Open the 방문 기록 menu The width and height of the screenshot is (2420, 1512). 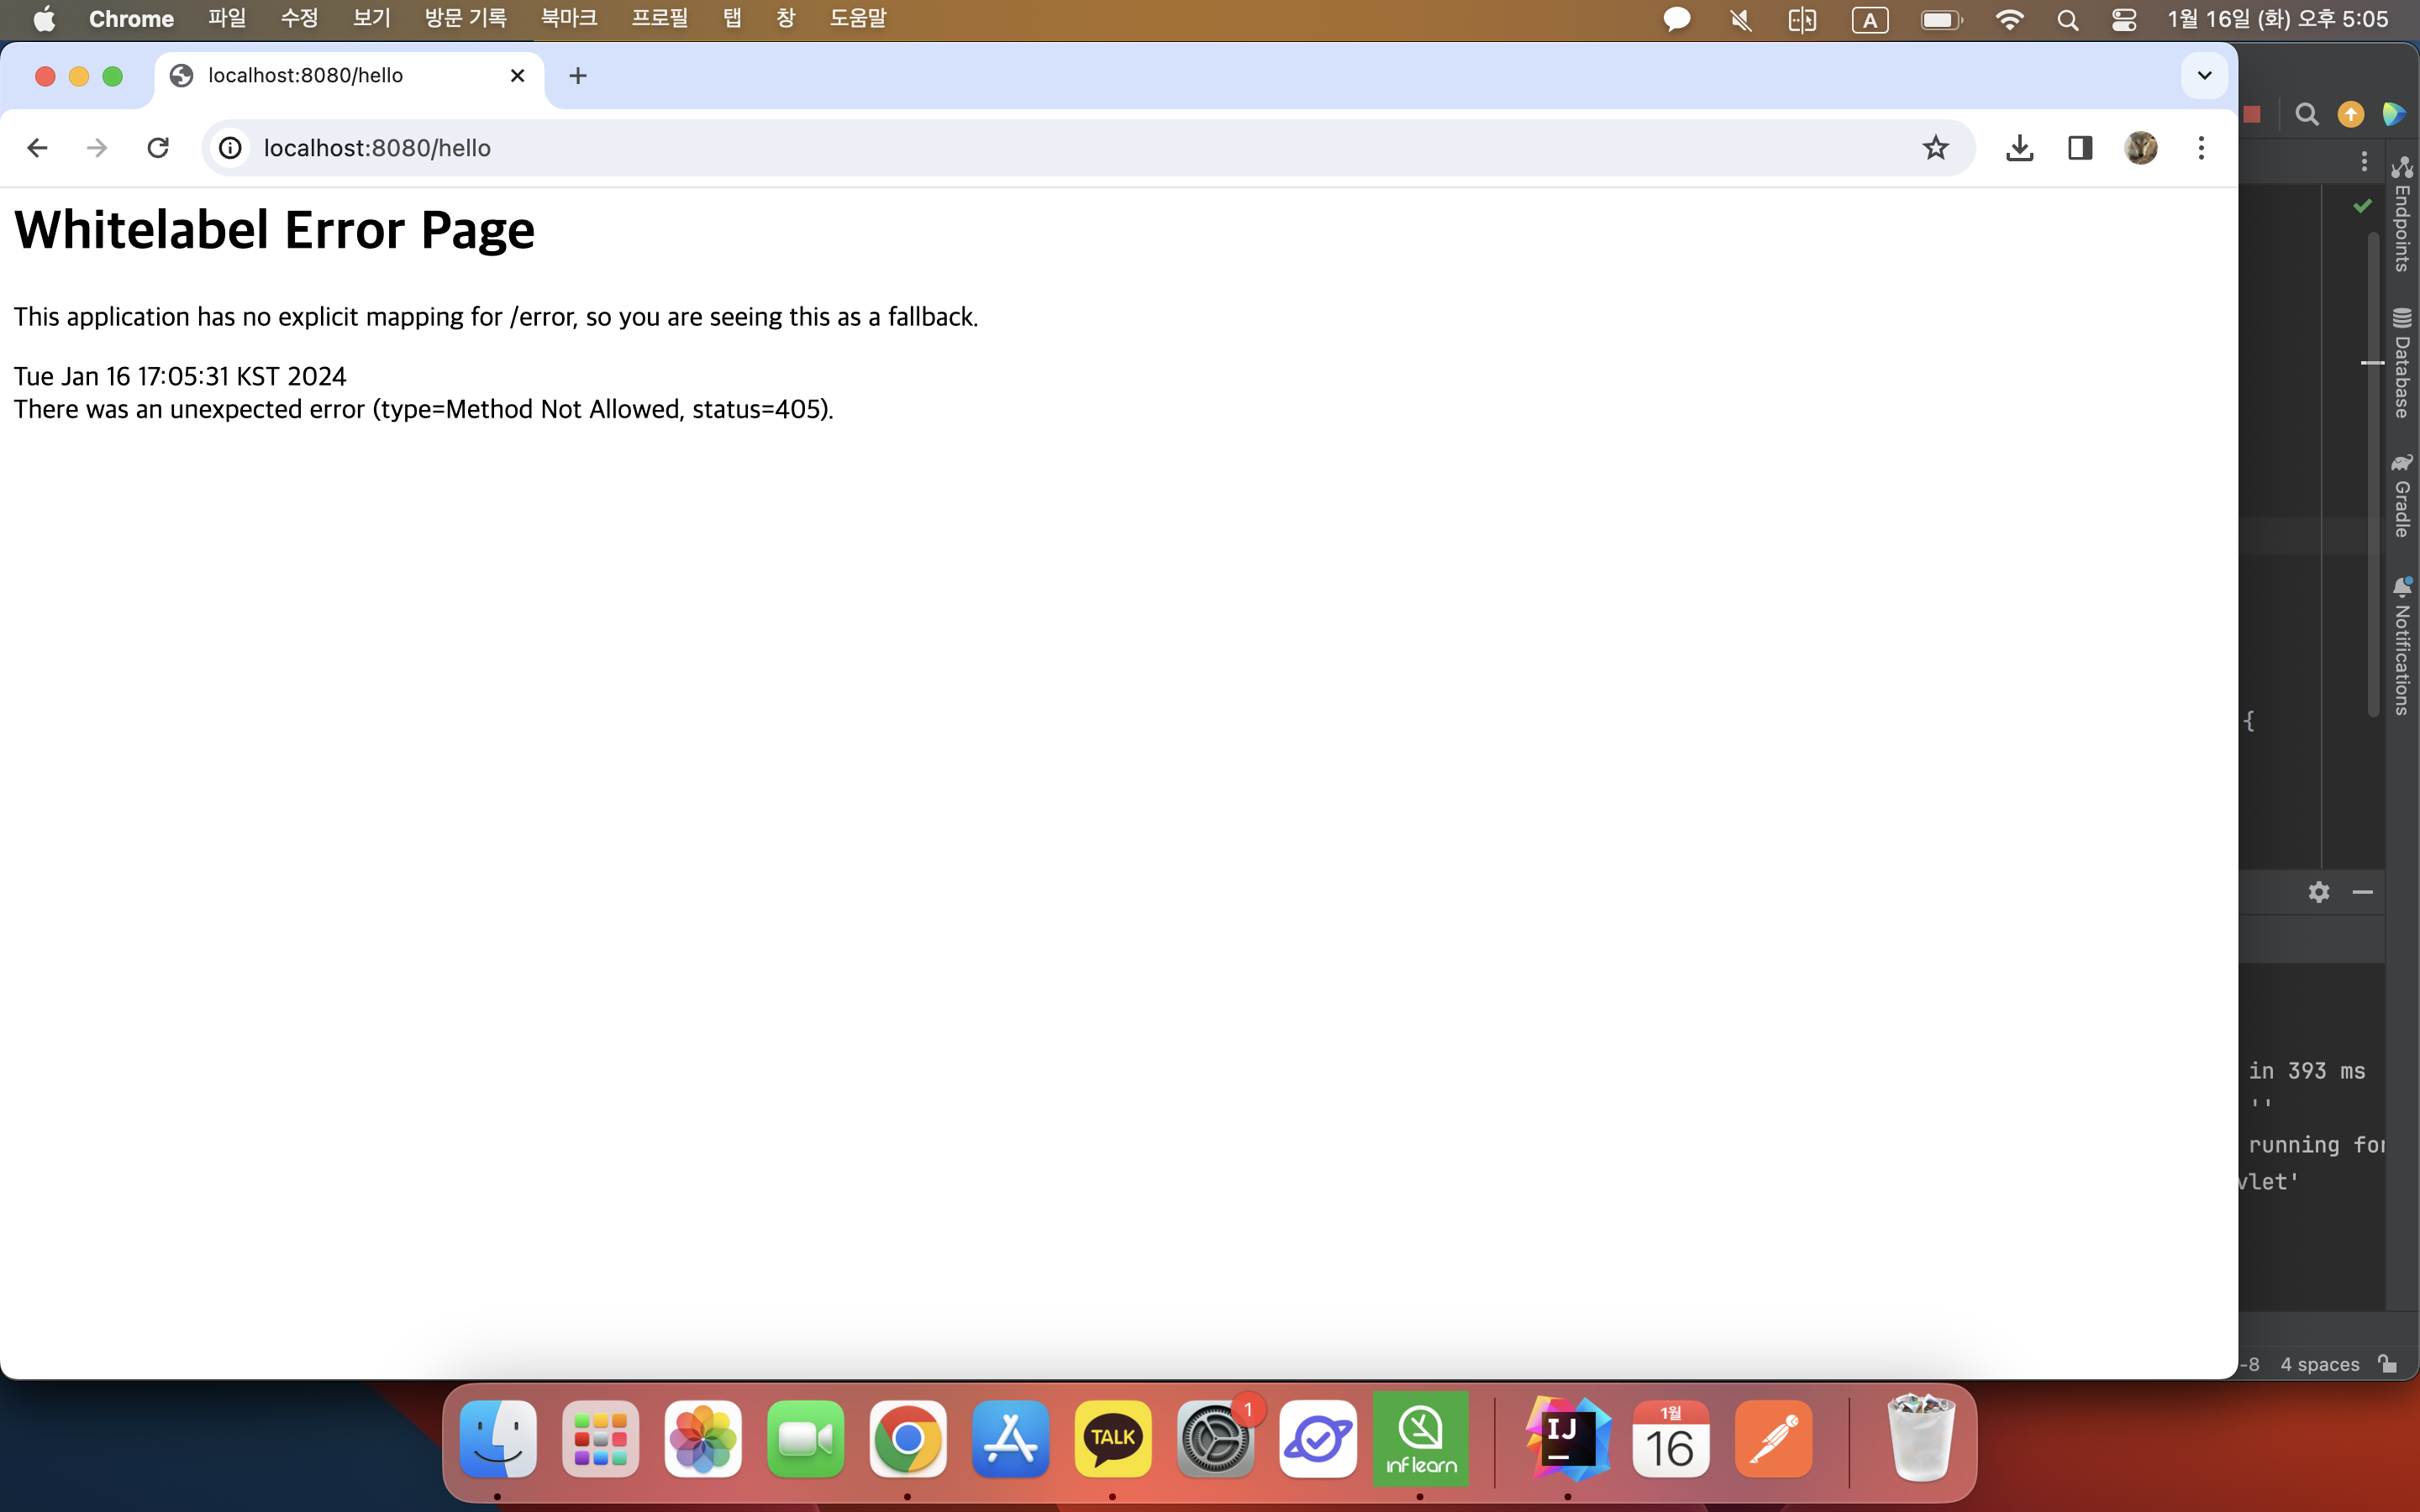pyautogui.click(x=465, y=19)
